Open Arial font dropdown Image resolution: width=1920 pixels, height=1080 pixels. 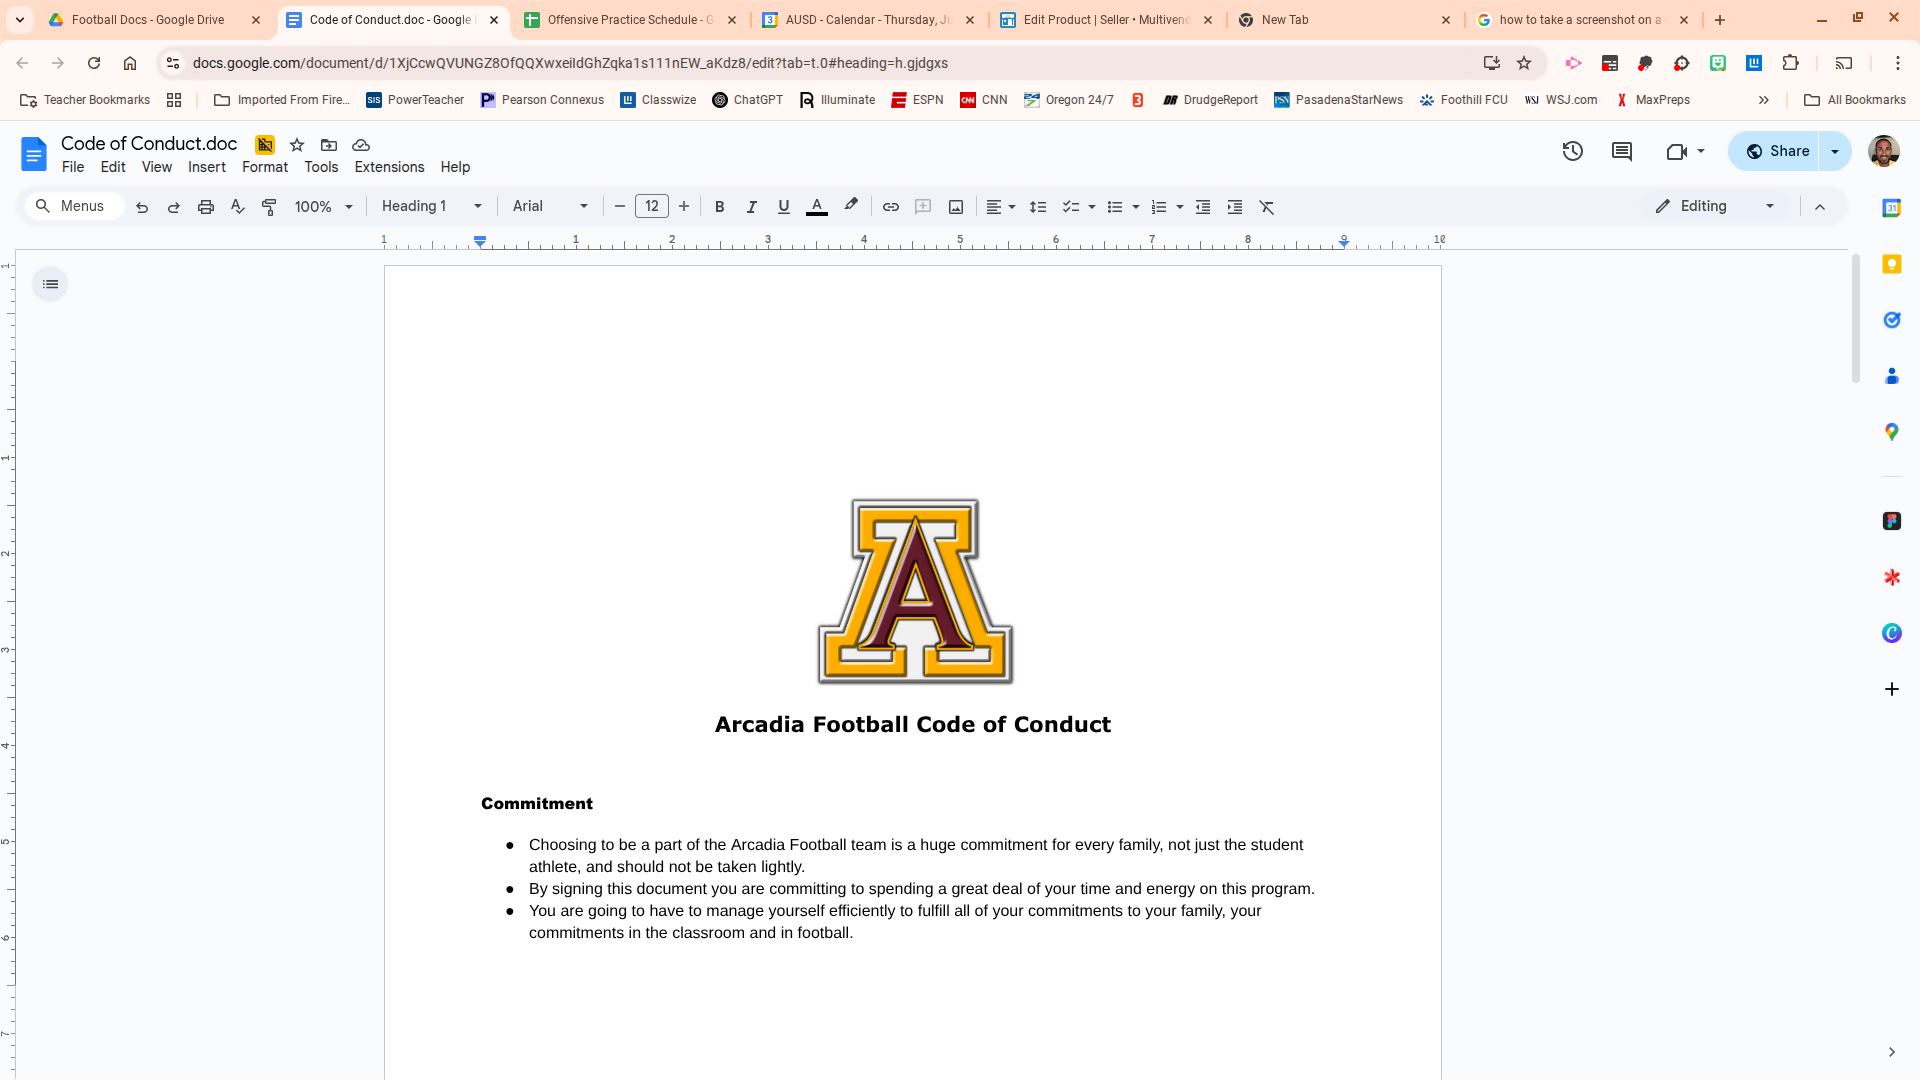coord(550,207)
